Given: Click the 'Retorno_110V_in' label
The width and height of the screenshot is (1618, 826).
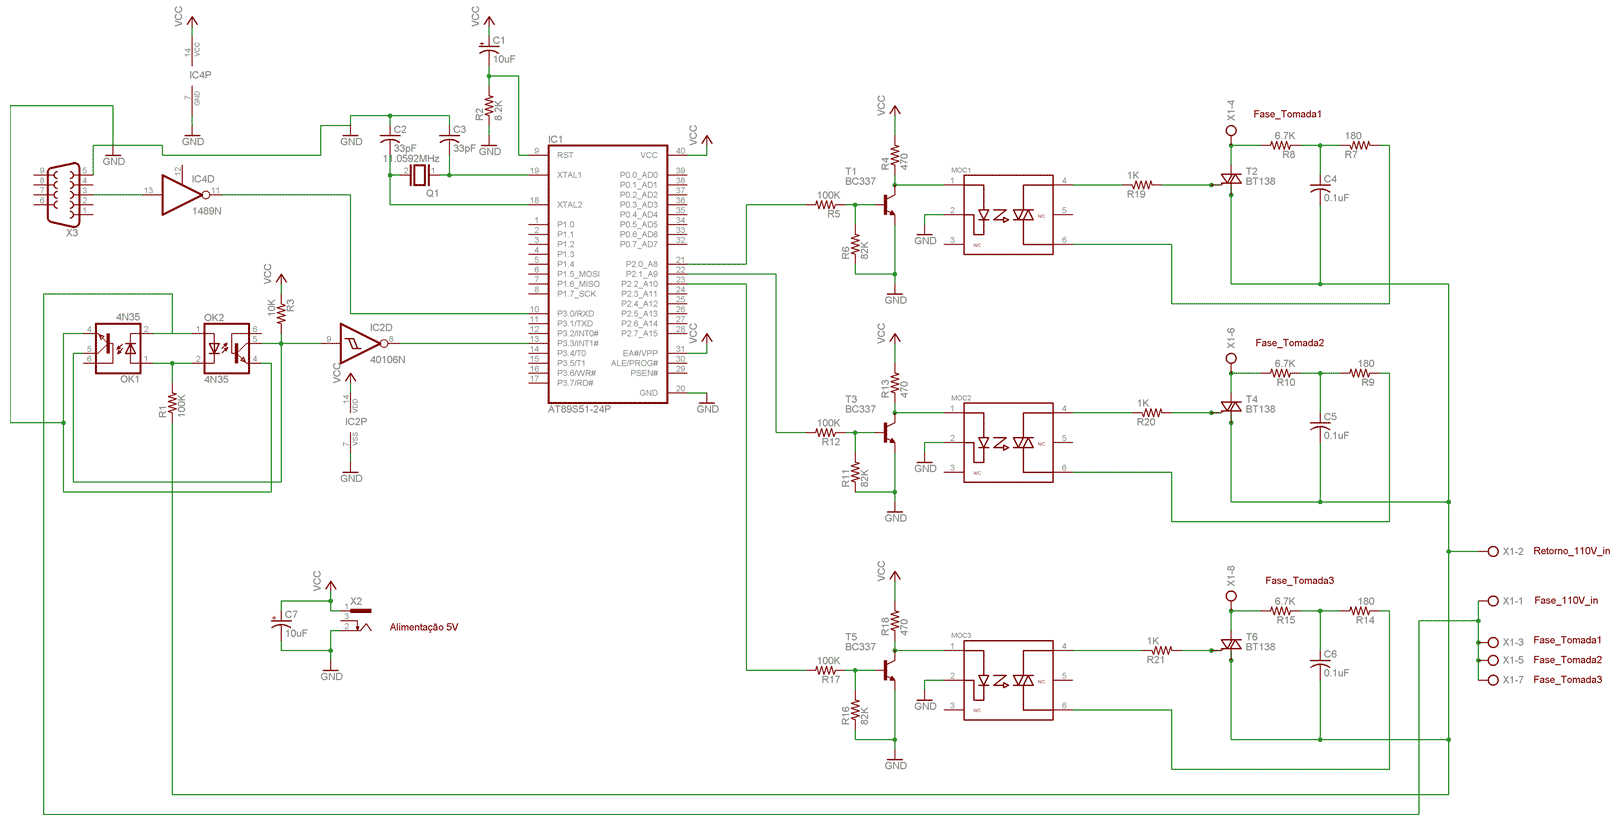Looking at the screenshot, I should click(x=1572, y=551).
